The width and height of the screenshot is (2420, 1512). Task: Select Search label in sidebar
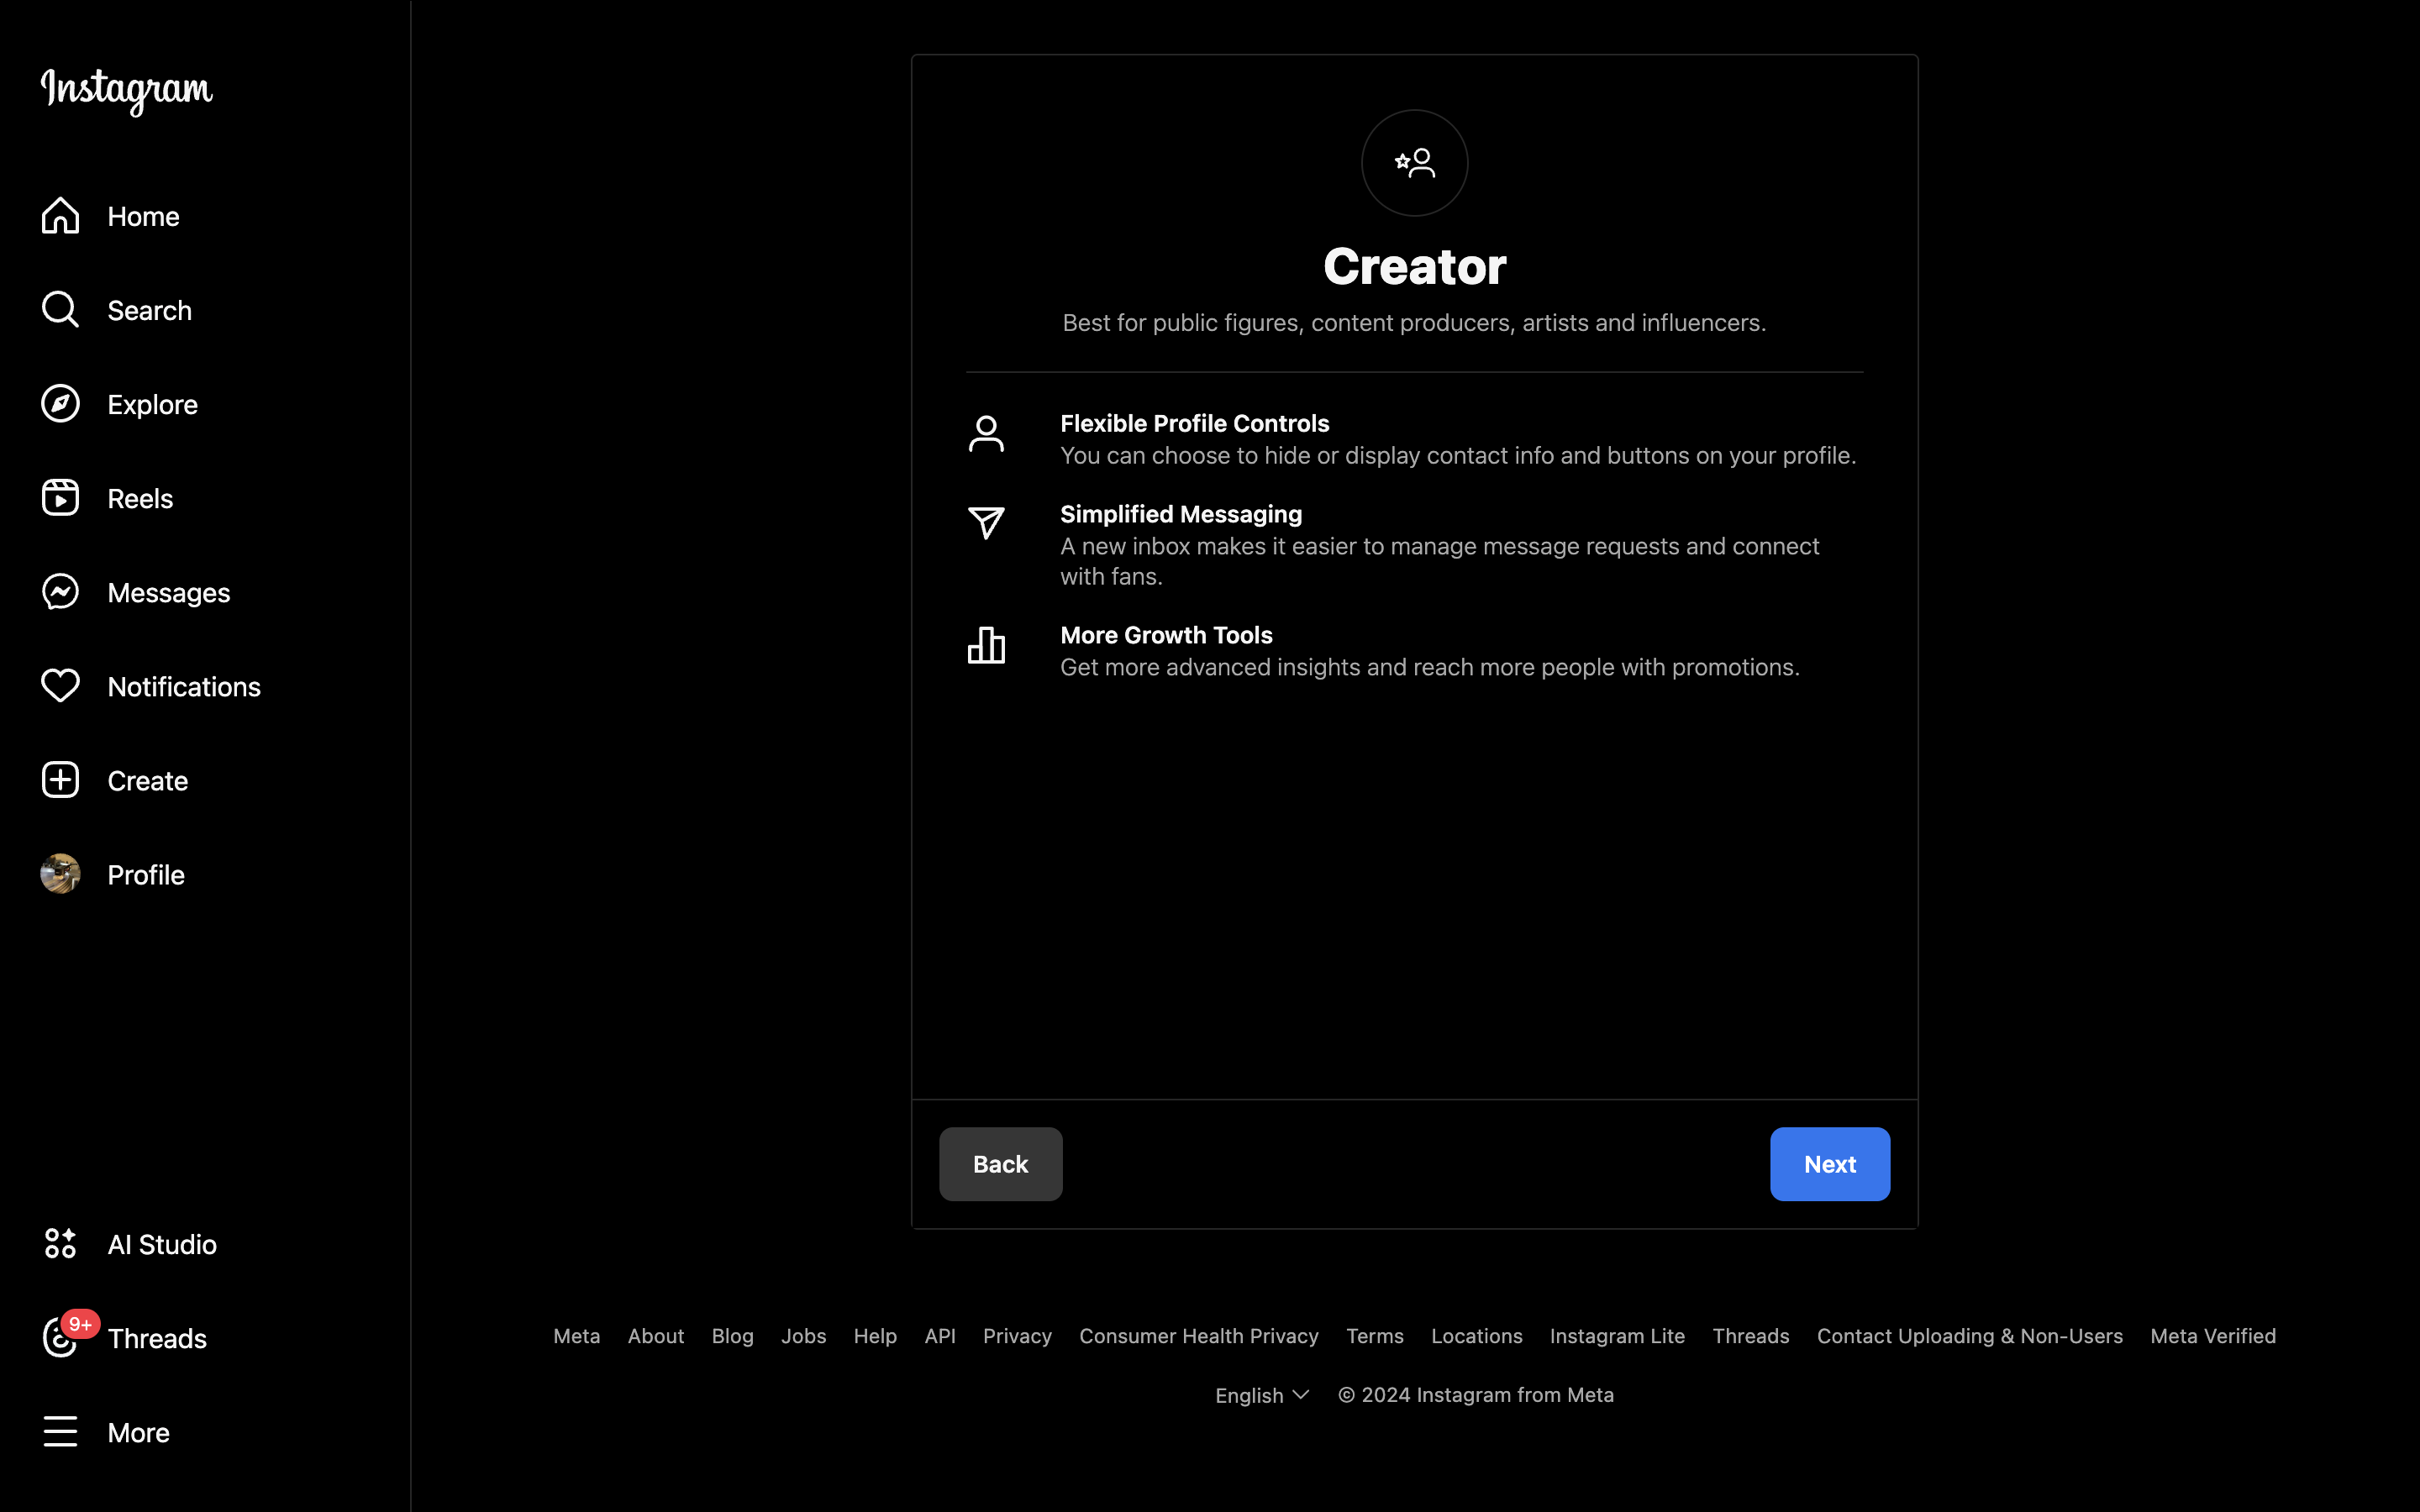coord(150,311)
